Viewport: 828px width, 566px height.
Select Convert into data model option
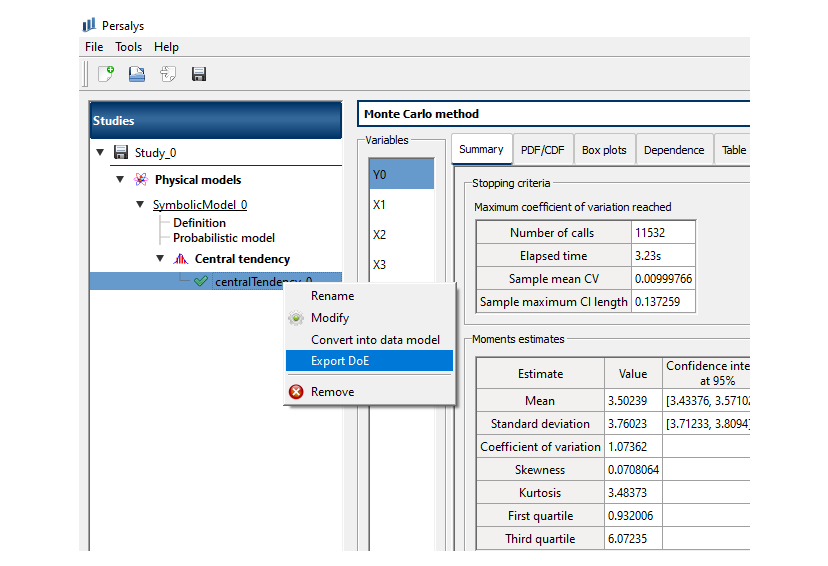point(375,340)
